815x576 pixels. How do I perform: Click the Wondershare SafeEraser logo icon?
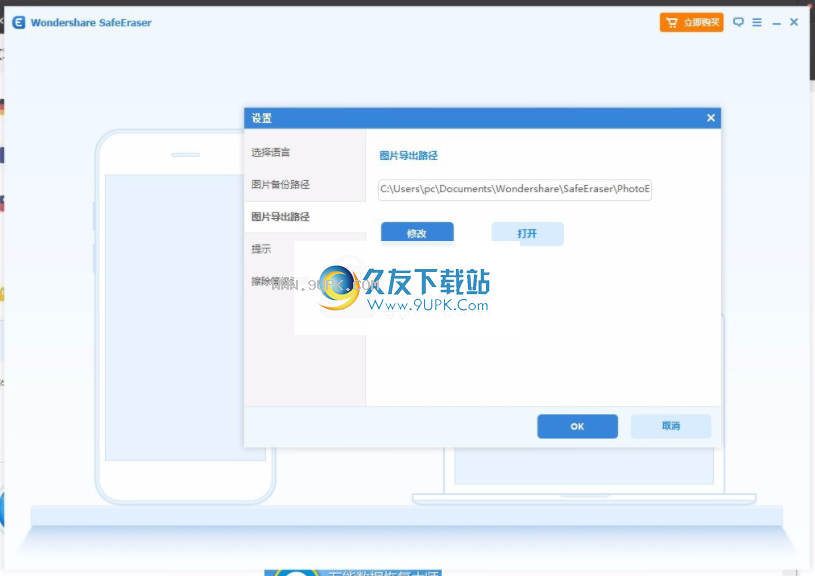click(19, 23)
